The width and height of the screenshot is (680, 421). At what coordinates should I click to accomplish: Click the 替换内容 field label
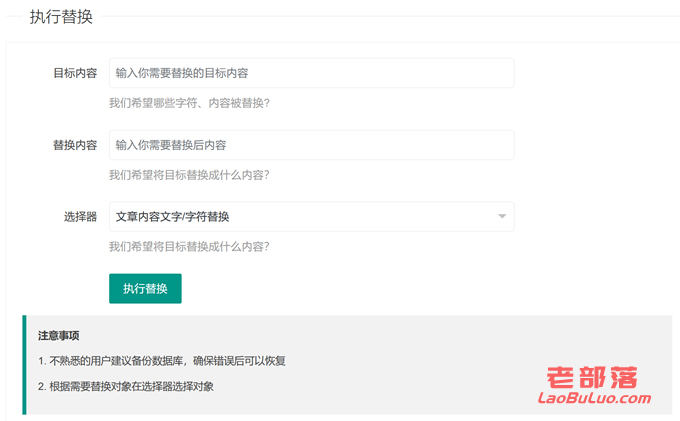(x=75, y=145)
